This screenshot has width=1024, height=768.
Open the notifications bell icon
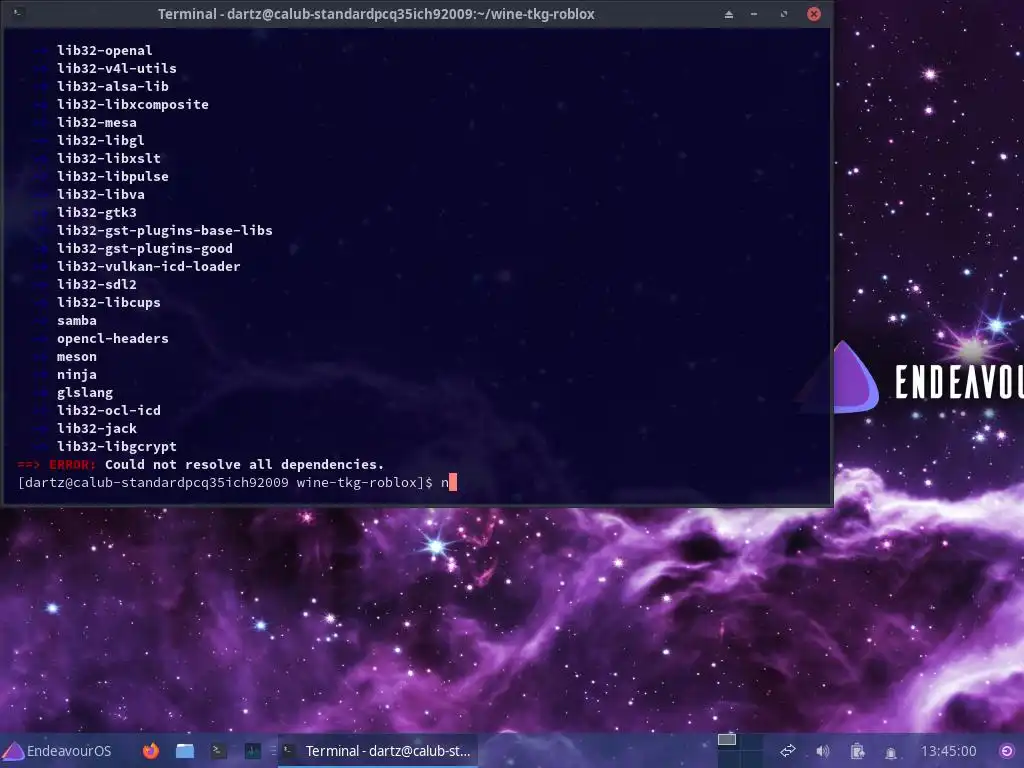tap(891, 752)
